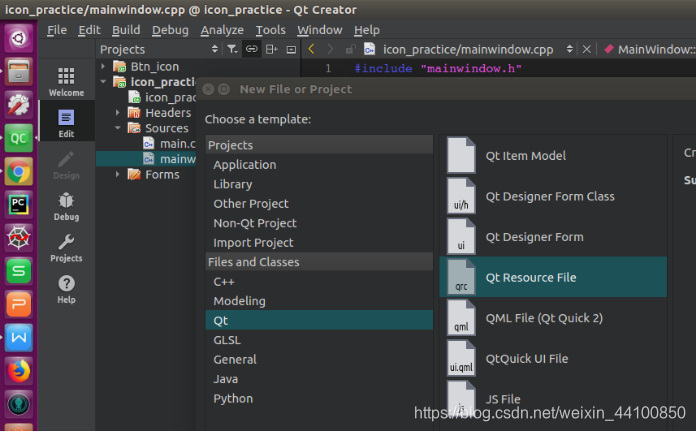Toggle synchronize with editor link icon

252,49
